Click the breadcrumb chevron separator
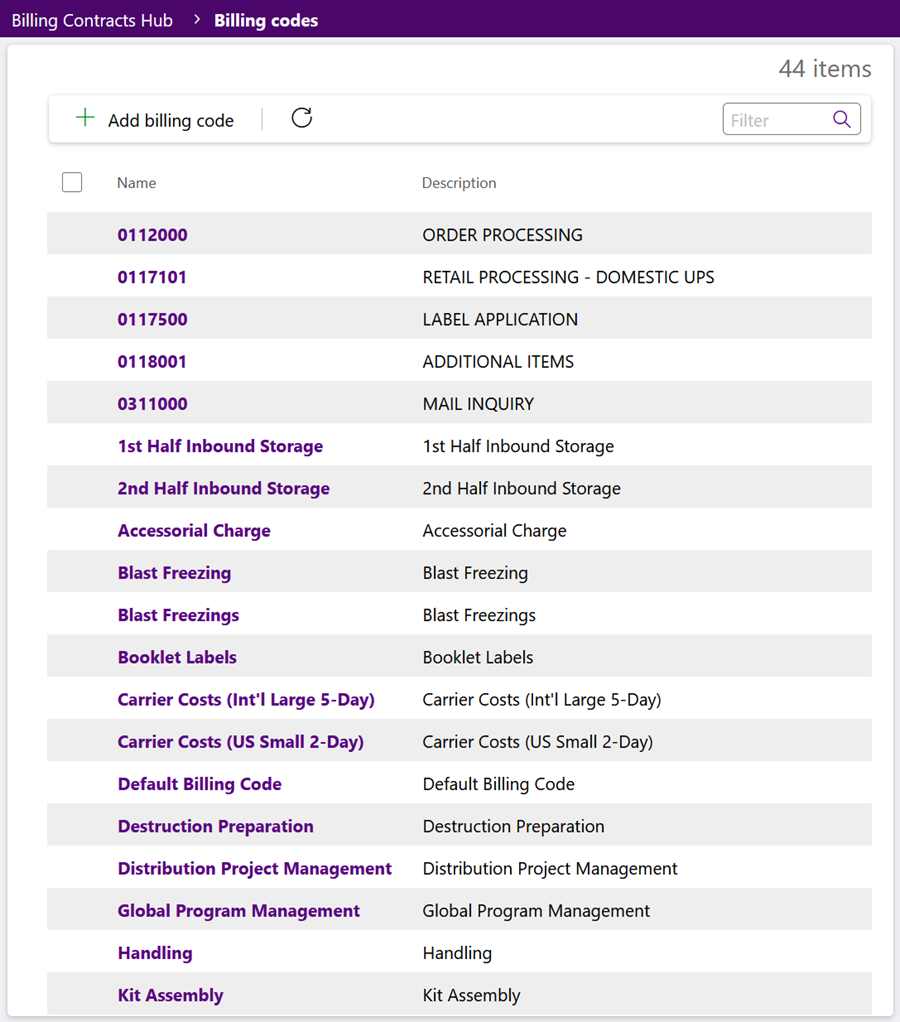Image resolution: width=900 pixels, height=1022 pixels. [197, 20]
